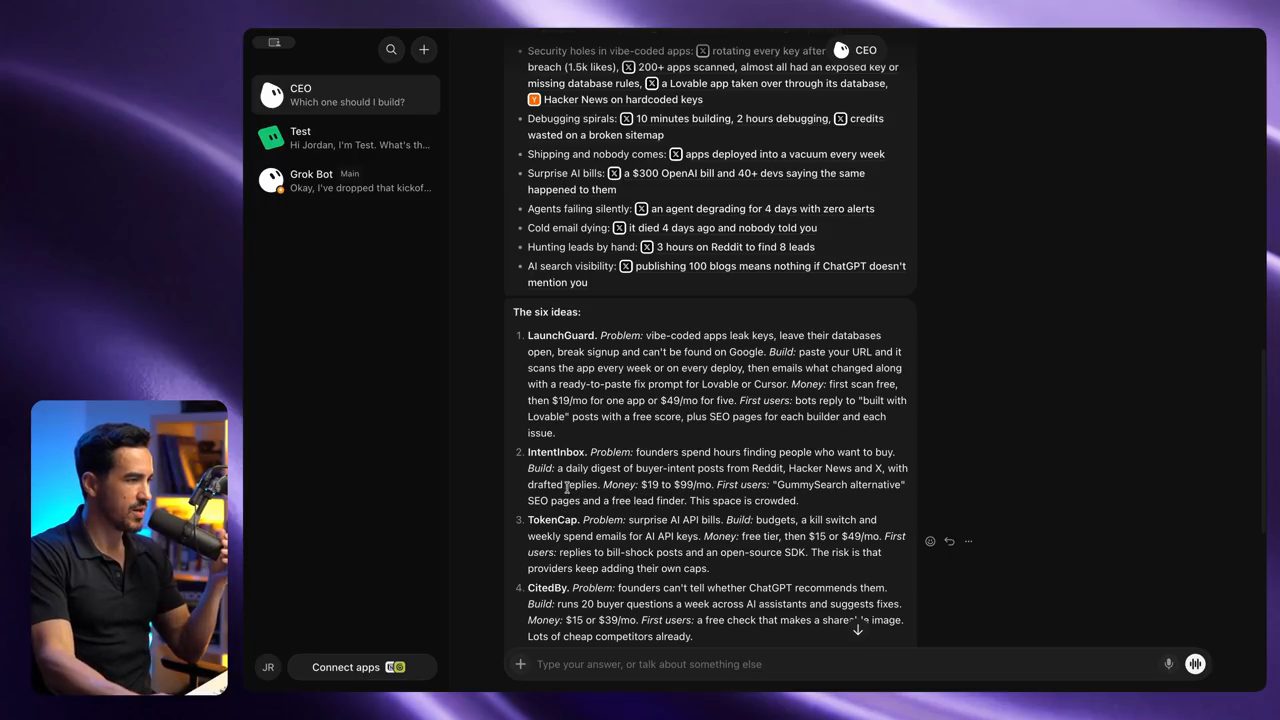Click the reply arrow icon beside the message
Image resolution: width=1280 pixels, height=720 pixels.
point(949,541)
